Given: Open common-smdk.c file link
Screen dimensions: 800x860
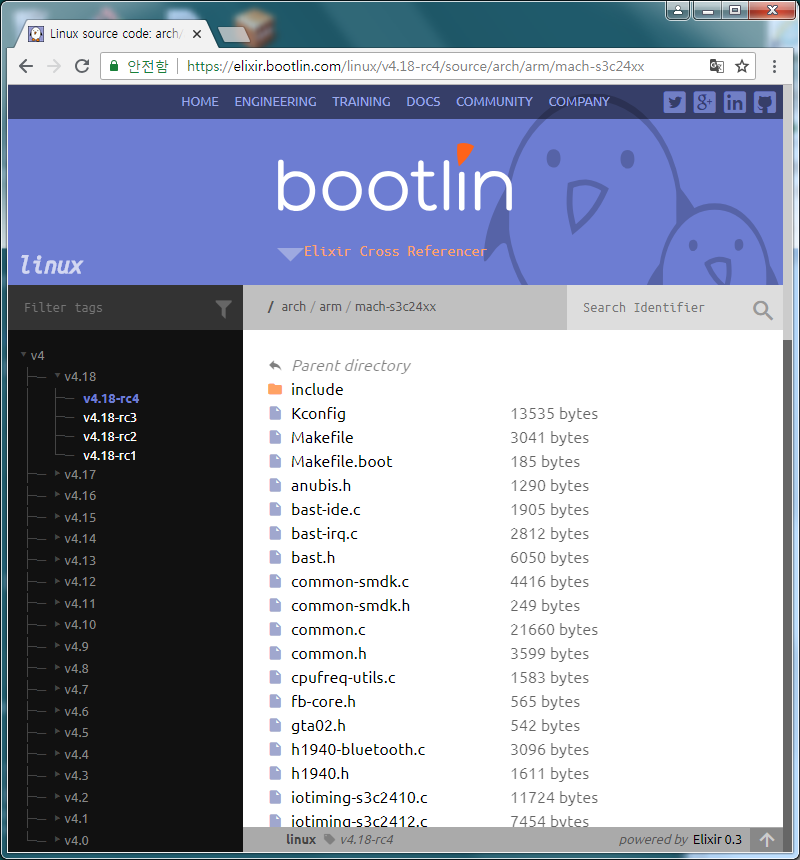Looking at the screenshot, I should (350, 582).
